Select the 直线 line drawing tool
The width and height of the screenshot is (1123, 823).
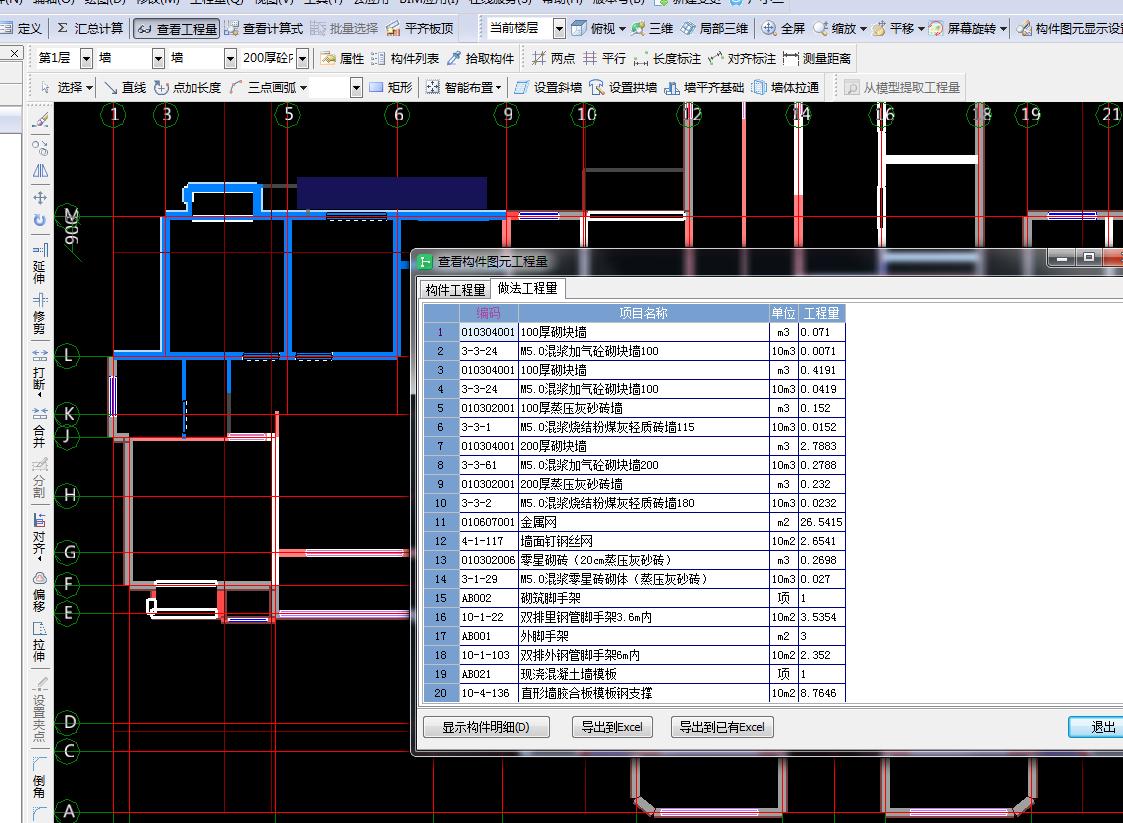tap(125, 87)
